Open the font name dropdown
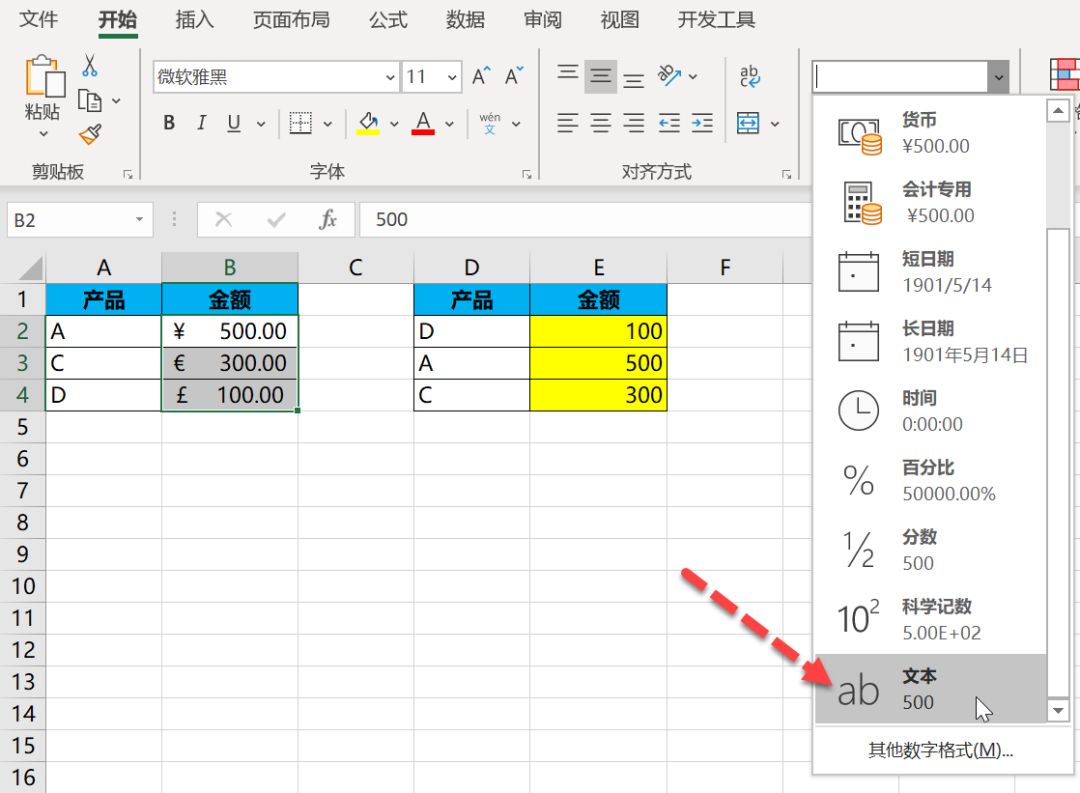The height and width of the screenshot is (793, 1080). [389, 76]
